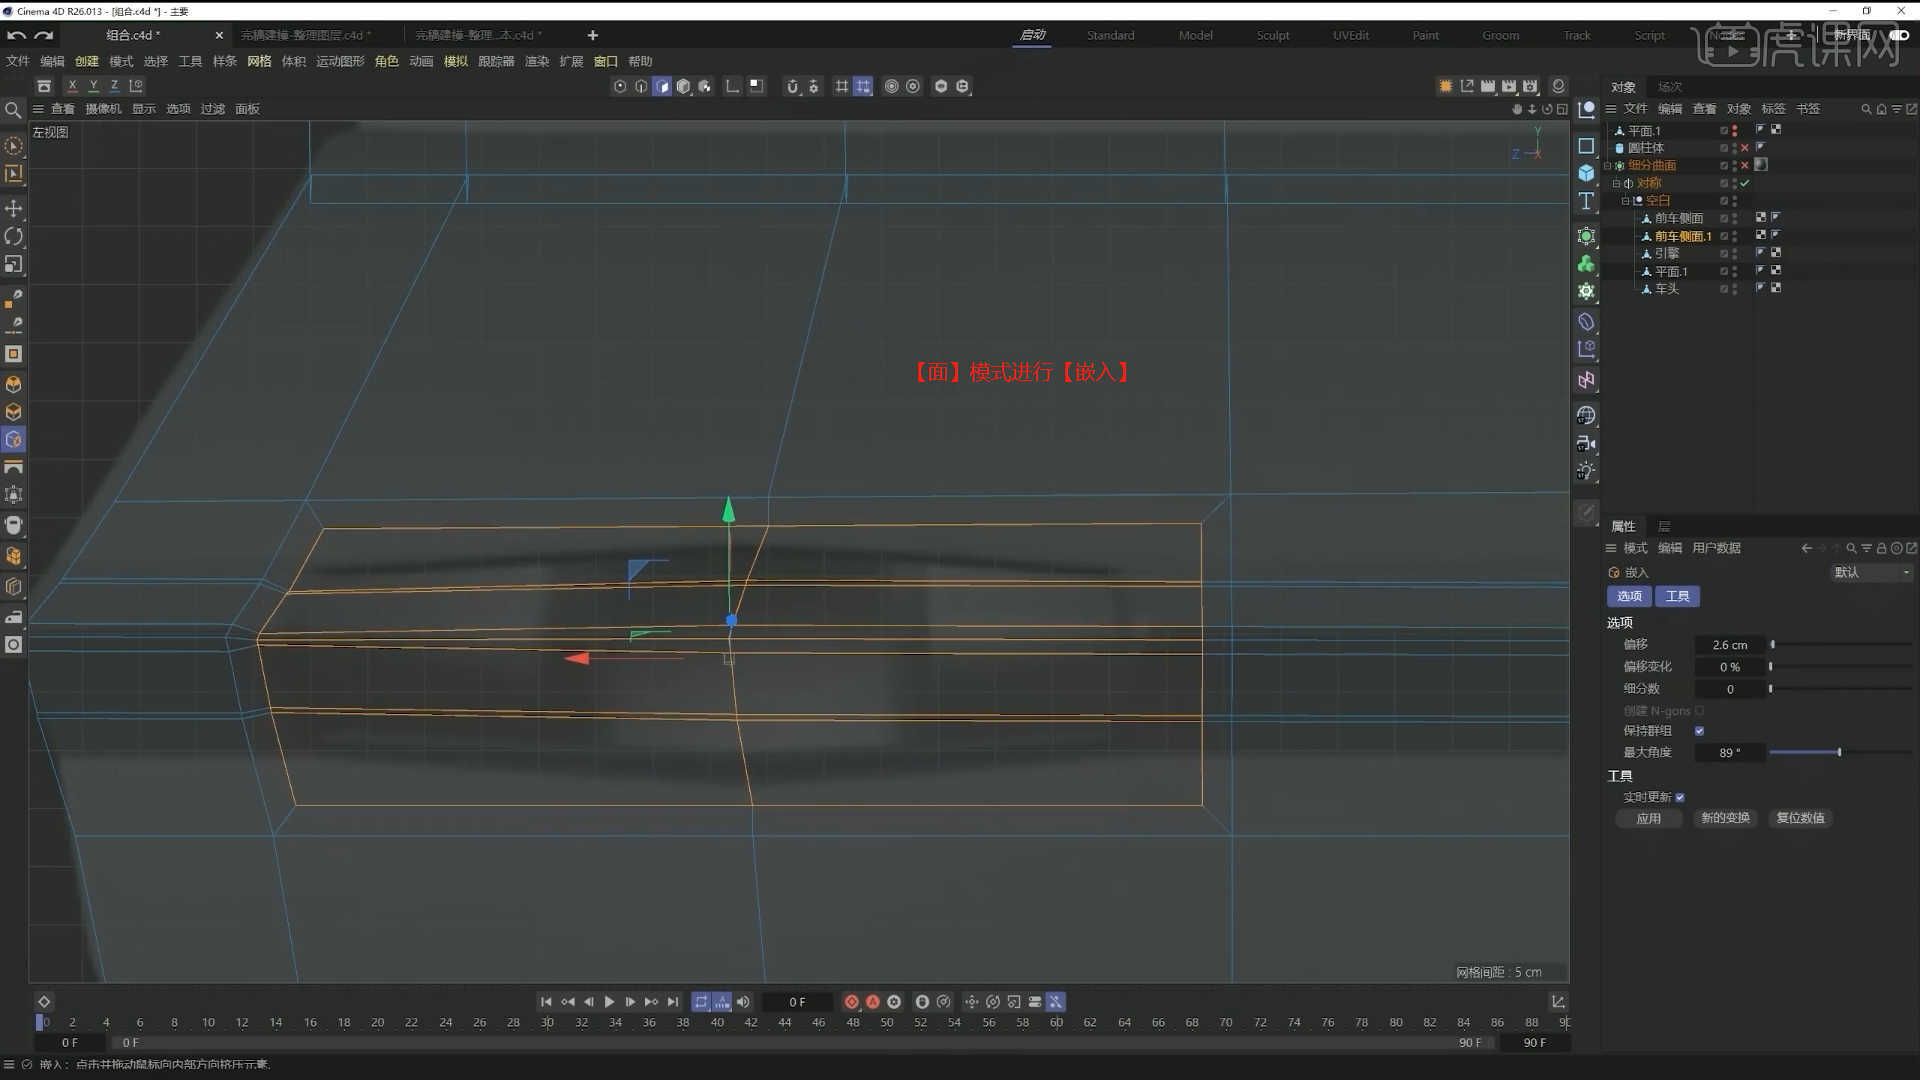Toggle the red X on 细分曲面 object

click(1745, 166)
